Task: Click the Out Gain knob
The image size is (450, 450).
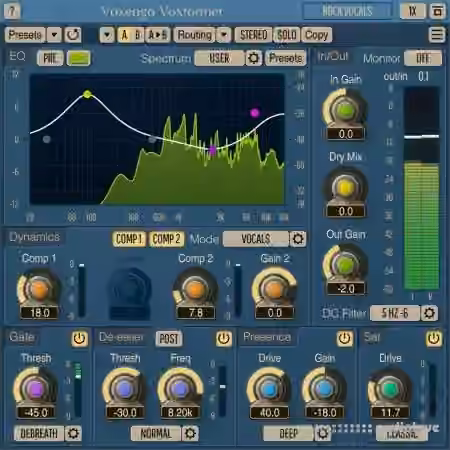Action: 345,265
